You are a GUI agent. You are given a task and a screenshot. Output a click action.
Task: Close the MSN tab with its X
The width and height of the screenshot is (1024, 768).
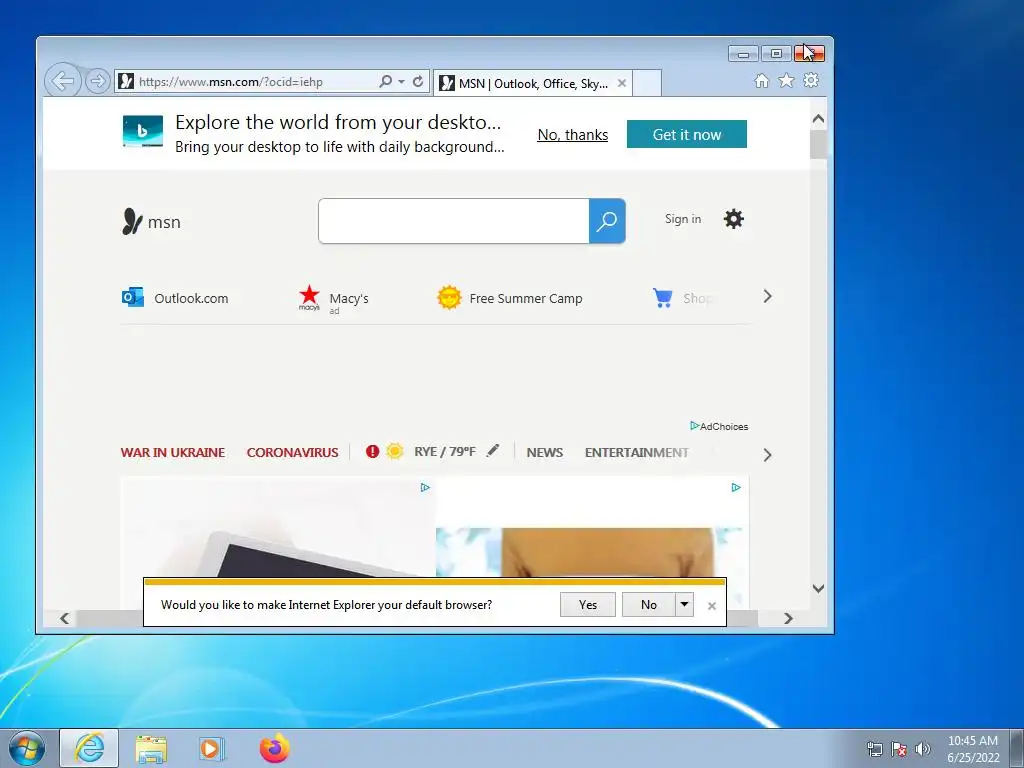coord(622,83)
